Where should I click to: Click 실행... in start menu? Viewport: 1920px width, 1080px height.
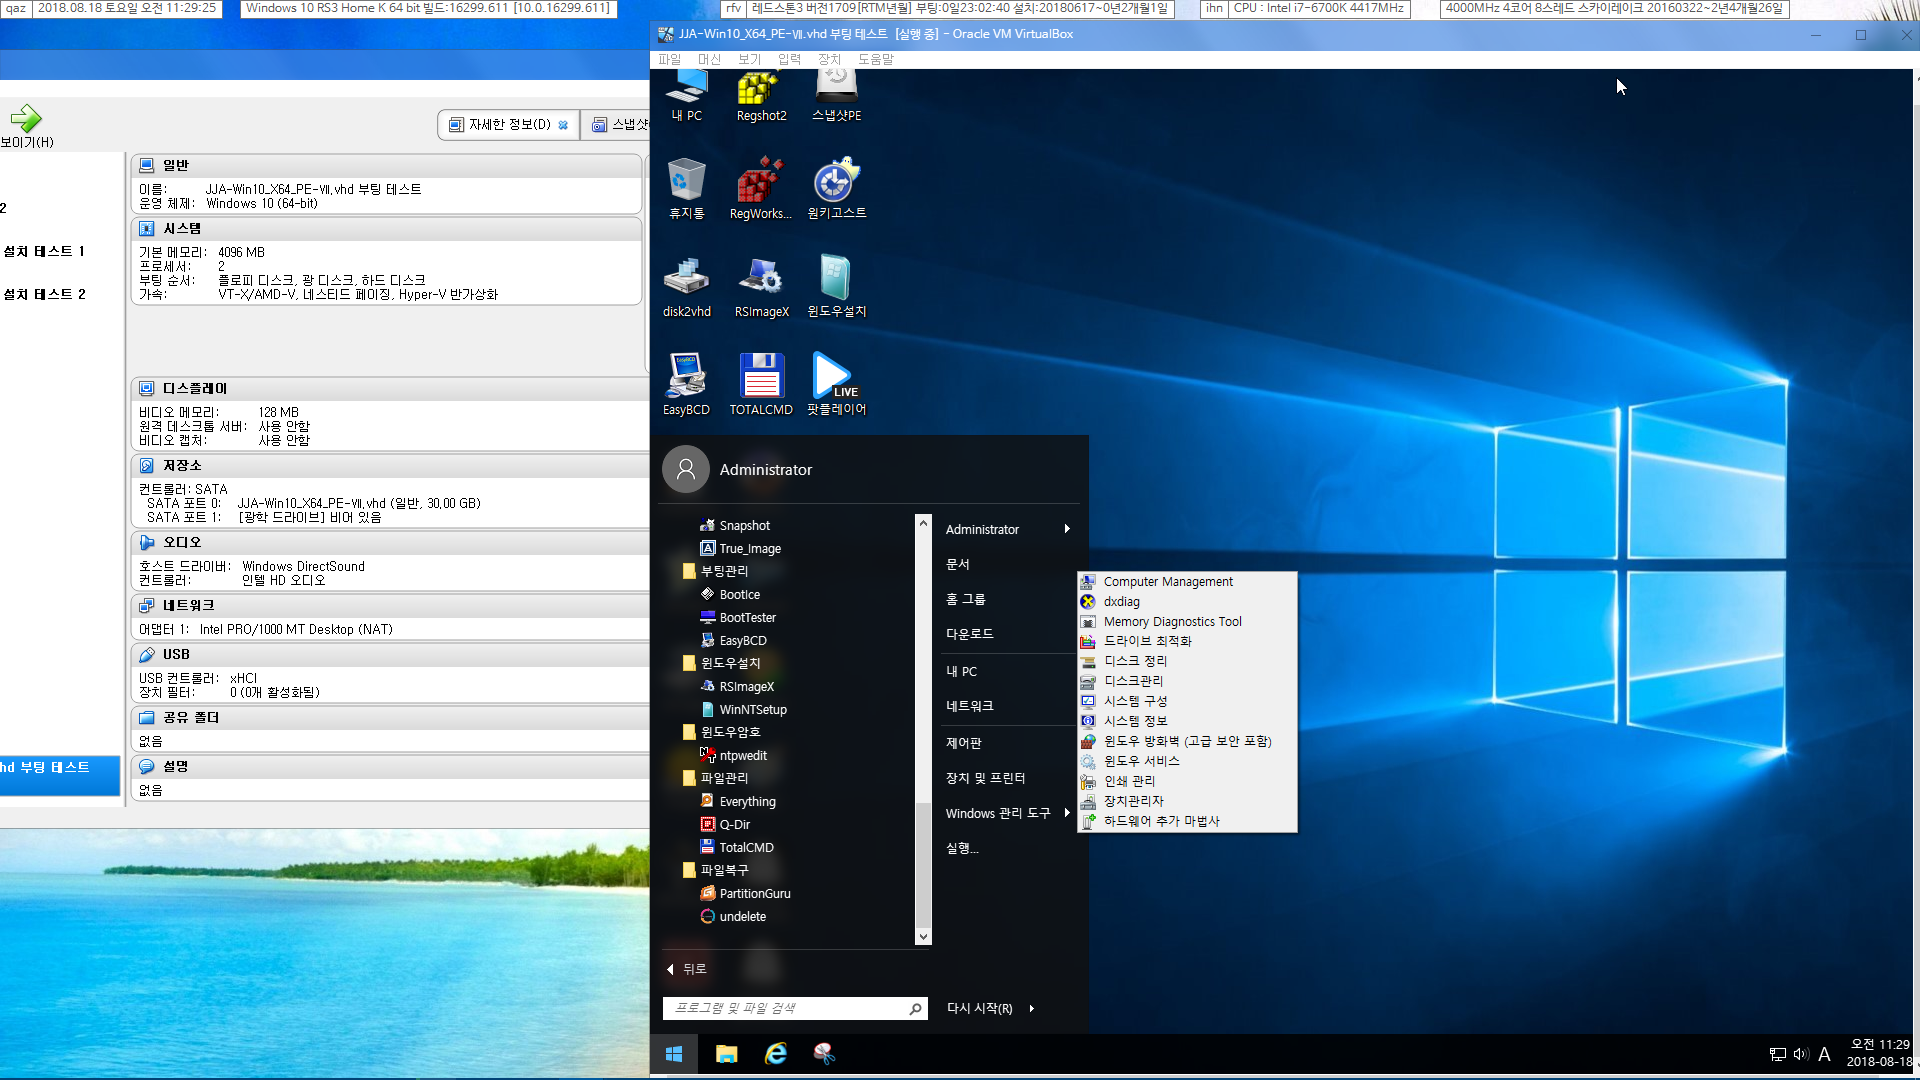962,848
